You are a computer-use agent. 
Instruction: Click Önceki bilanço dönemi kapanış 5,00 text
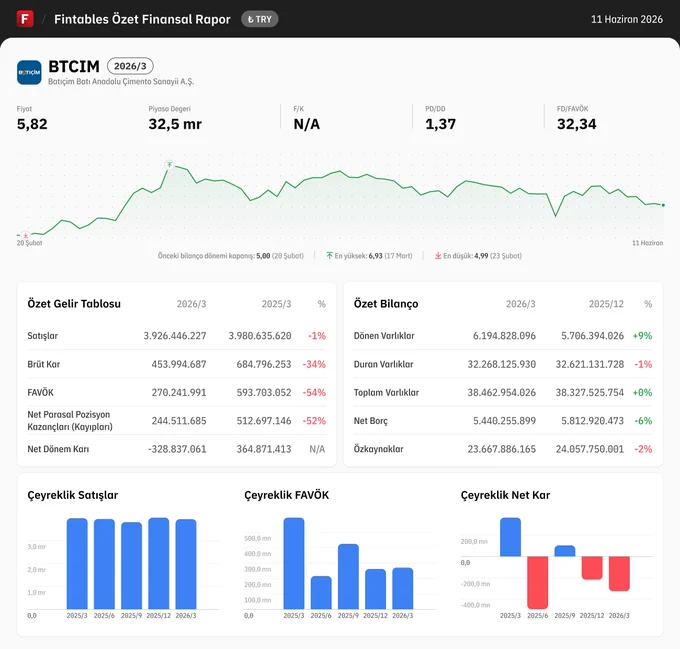tap(230, 256)
